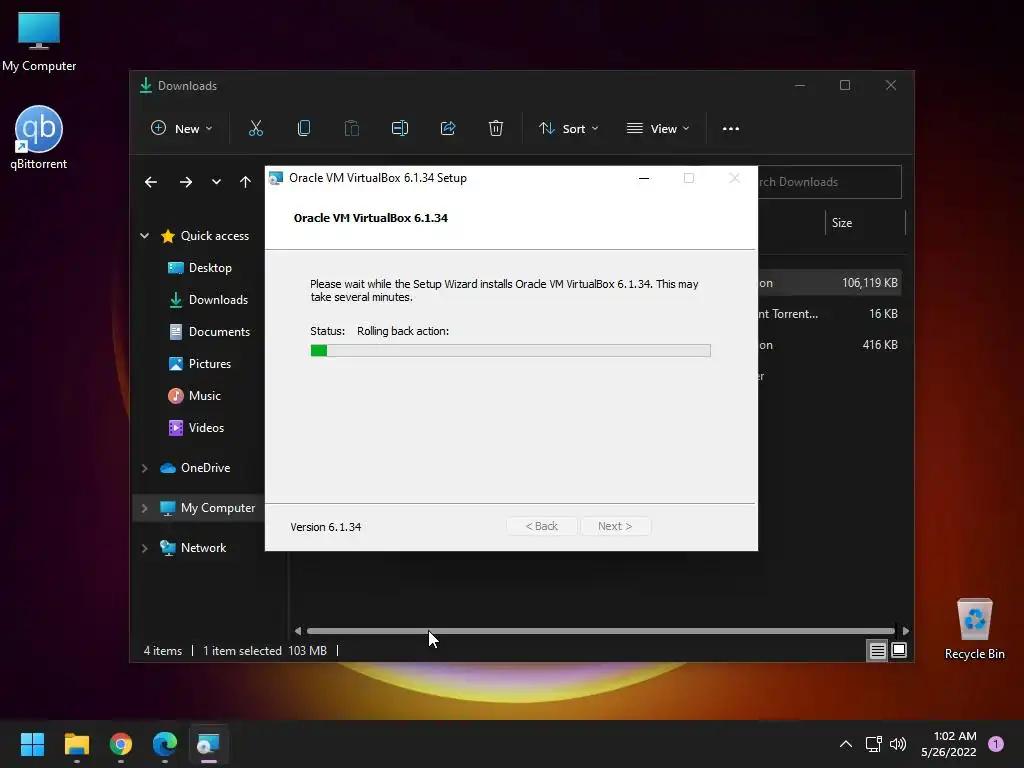
Task: Click the scroll left arrow of file list
Action: [298, 631]
